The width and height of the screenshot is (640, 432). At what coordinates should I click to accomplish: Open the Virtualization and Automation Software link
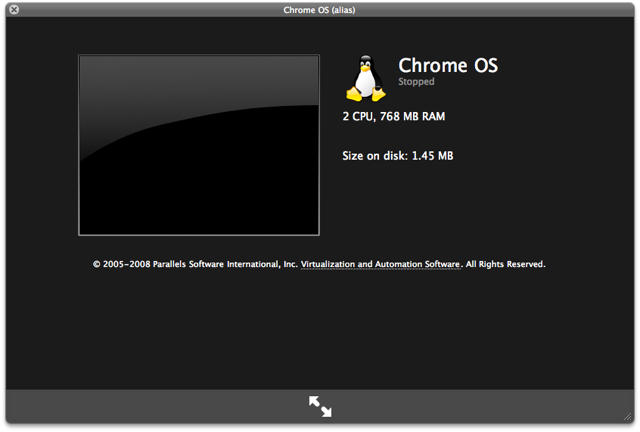coord(380,265)
